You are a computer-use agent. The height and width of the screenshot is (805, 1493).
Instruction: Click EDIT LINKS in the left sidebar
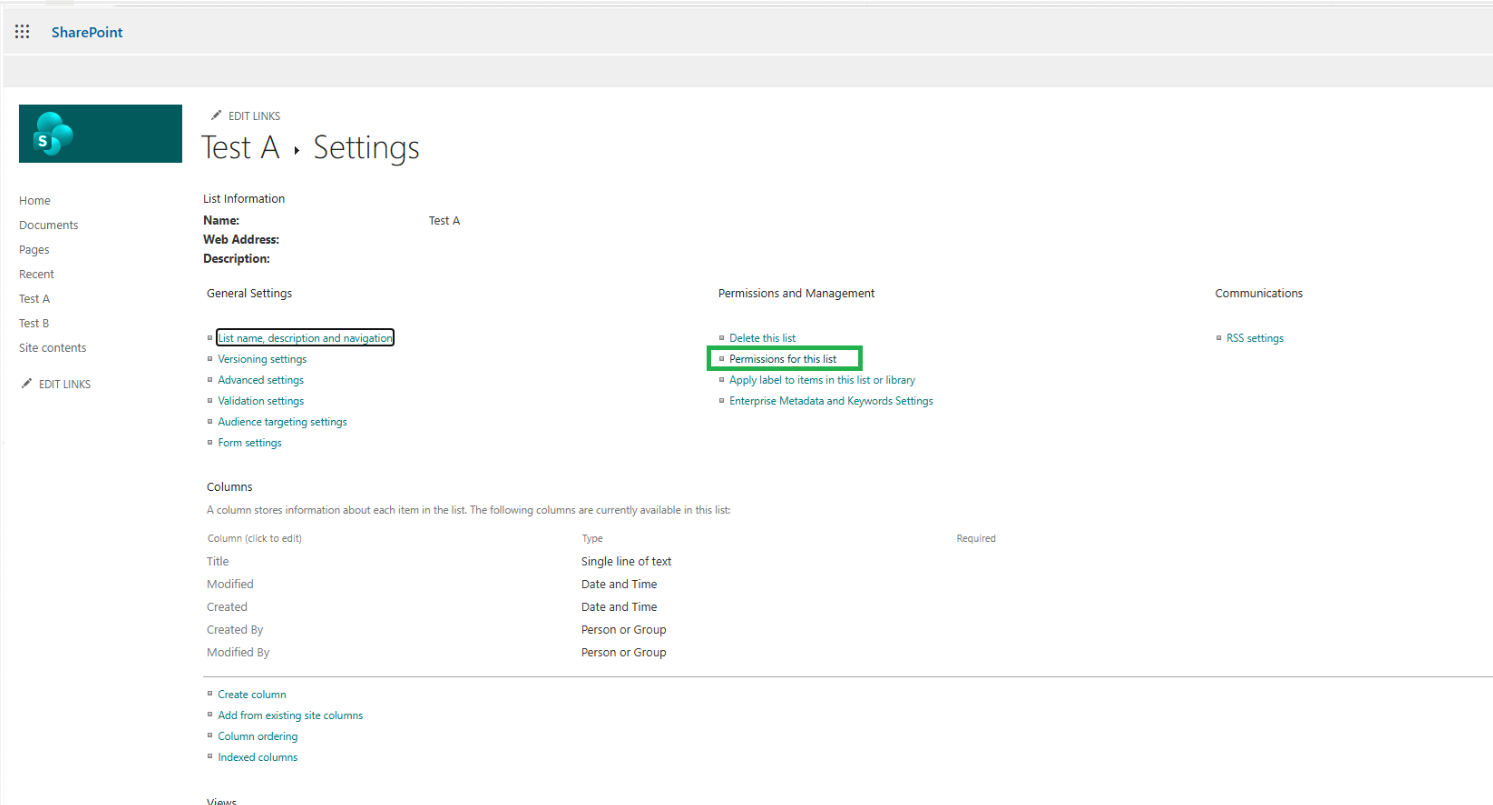click(x=65, y=384)
